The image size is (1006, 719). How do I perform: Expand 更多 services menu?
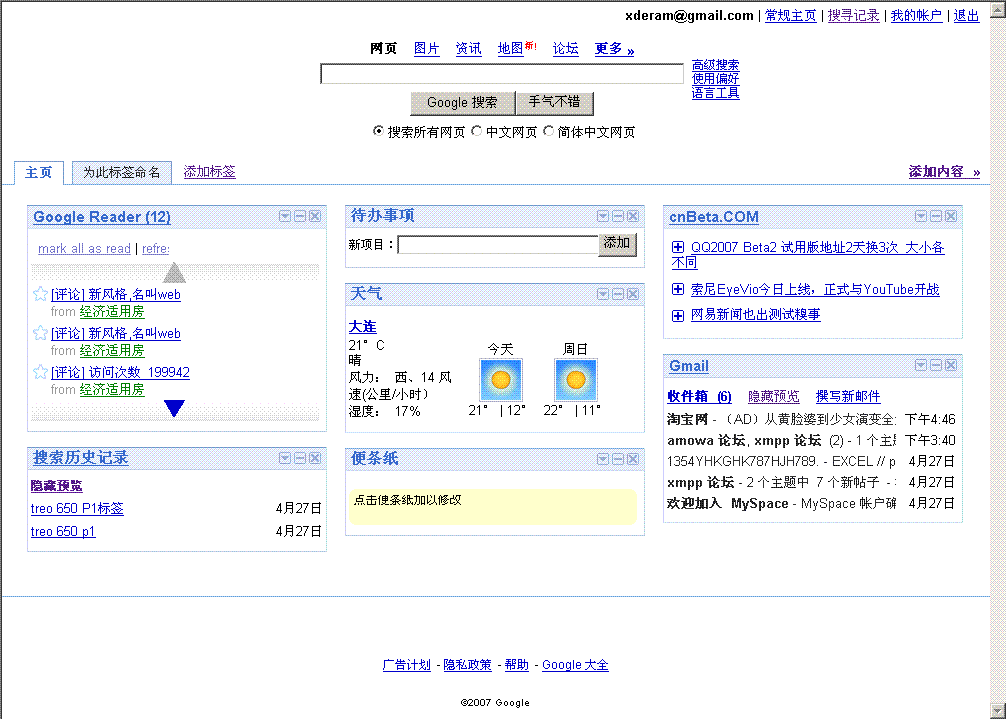tap(614, 49)
